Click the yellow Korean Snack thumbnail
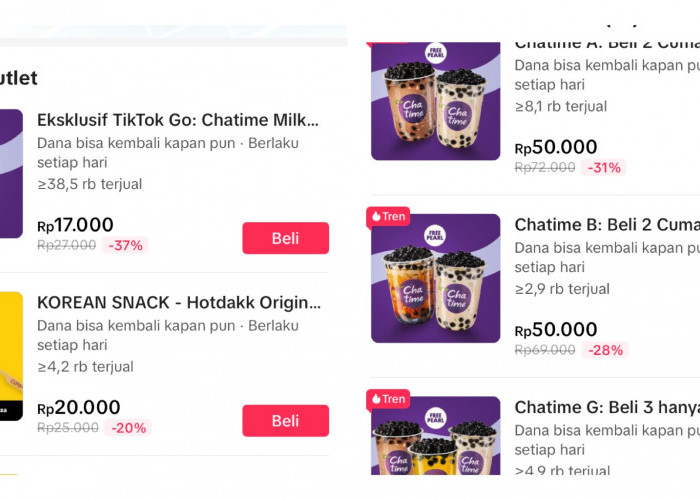Image resolution: width=700 pixels, height=500 pixels. pyautogui.click(x=10, y=355)
